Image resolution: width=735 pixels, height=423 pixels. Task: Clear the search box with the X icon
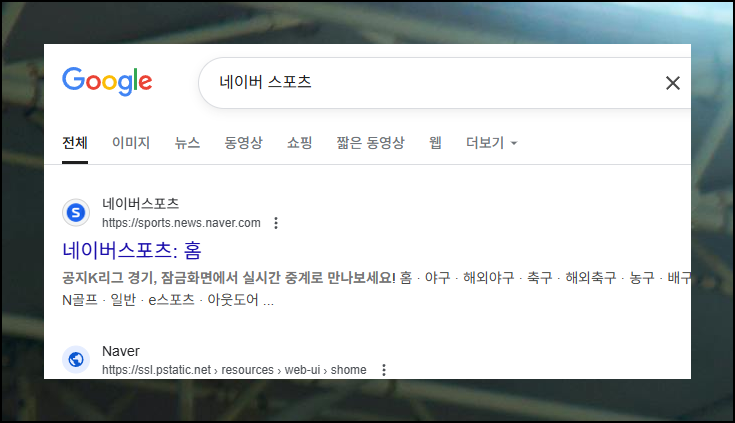click(673, 83)
